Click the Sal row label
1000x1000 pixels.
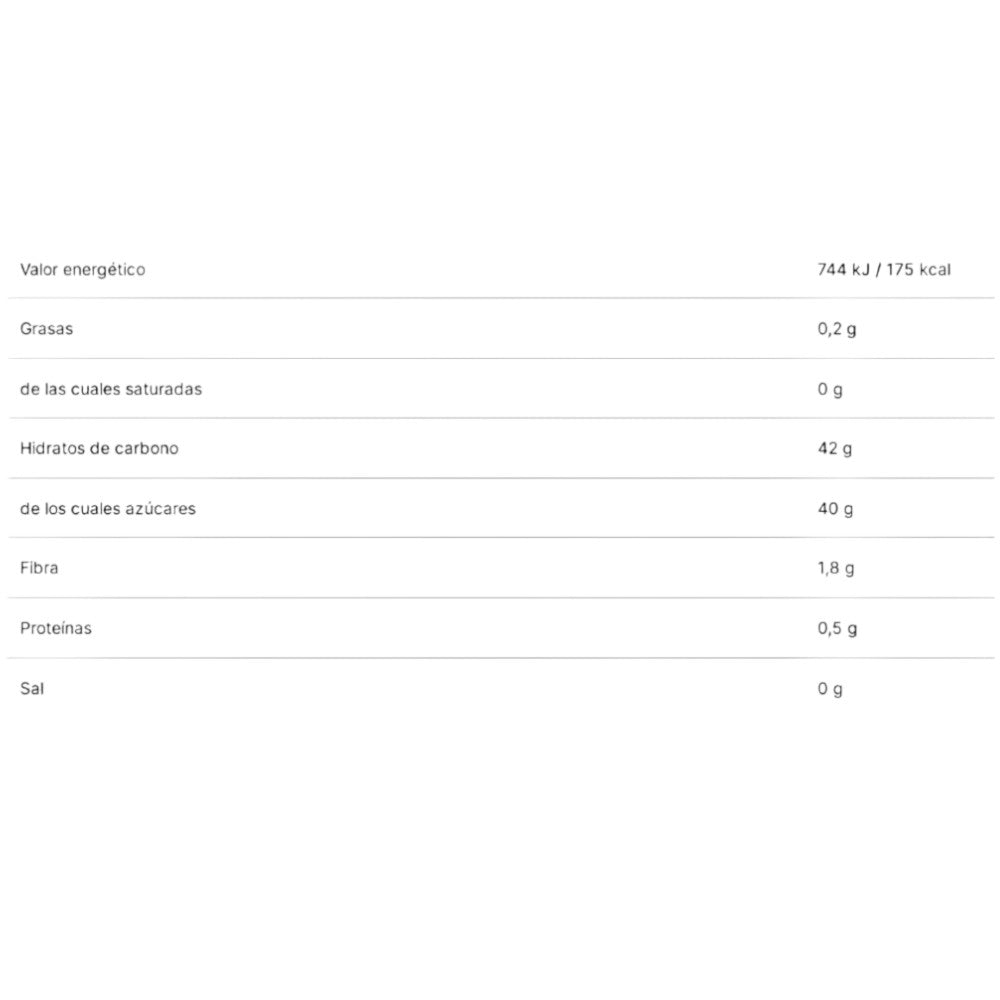coord(32,689)
